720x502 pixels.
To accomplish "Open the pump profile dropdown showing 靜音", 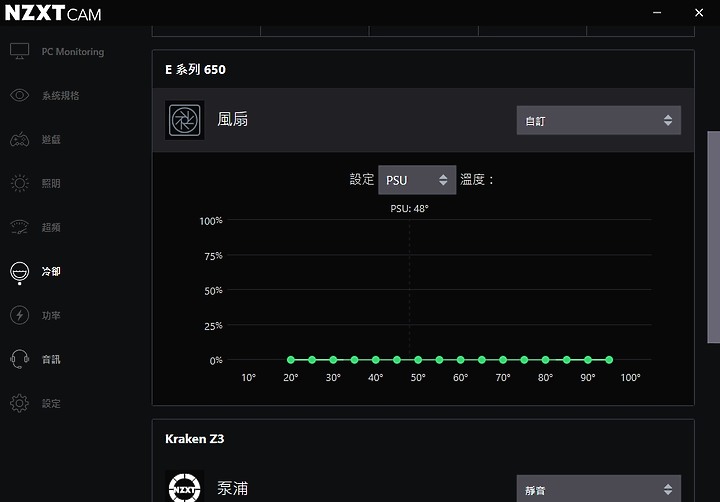I will coord(599,489).
